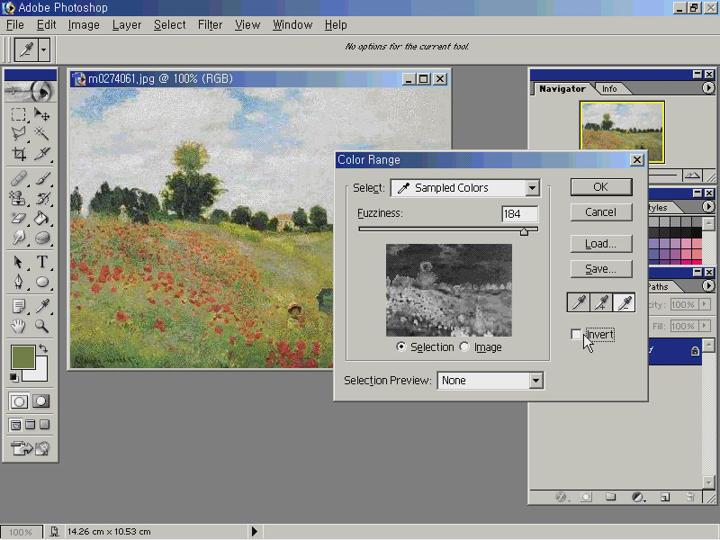The image size is (720, 540).
Task: Select the Slice tool
Action: (x=42, y=154)
